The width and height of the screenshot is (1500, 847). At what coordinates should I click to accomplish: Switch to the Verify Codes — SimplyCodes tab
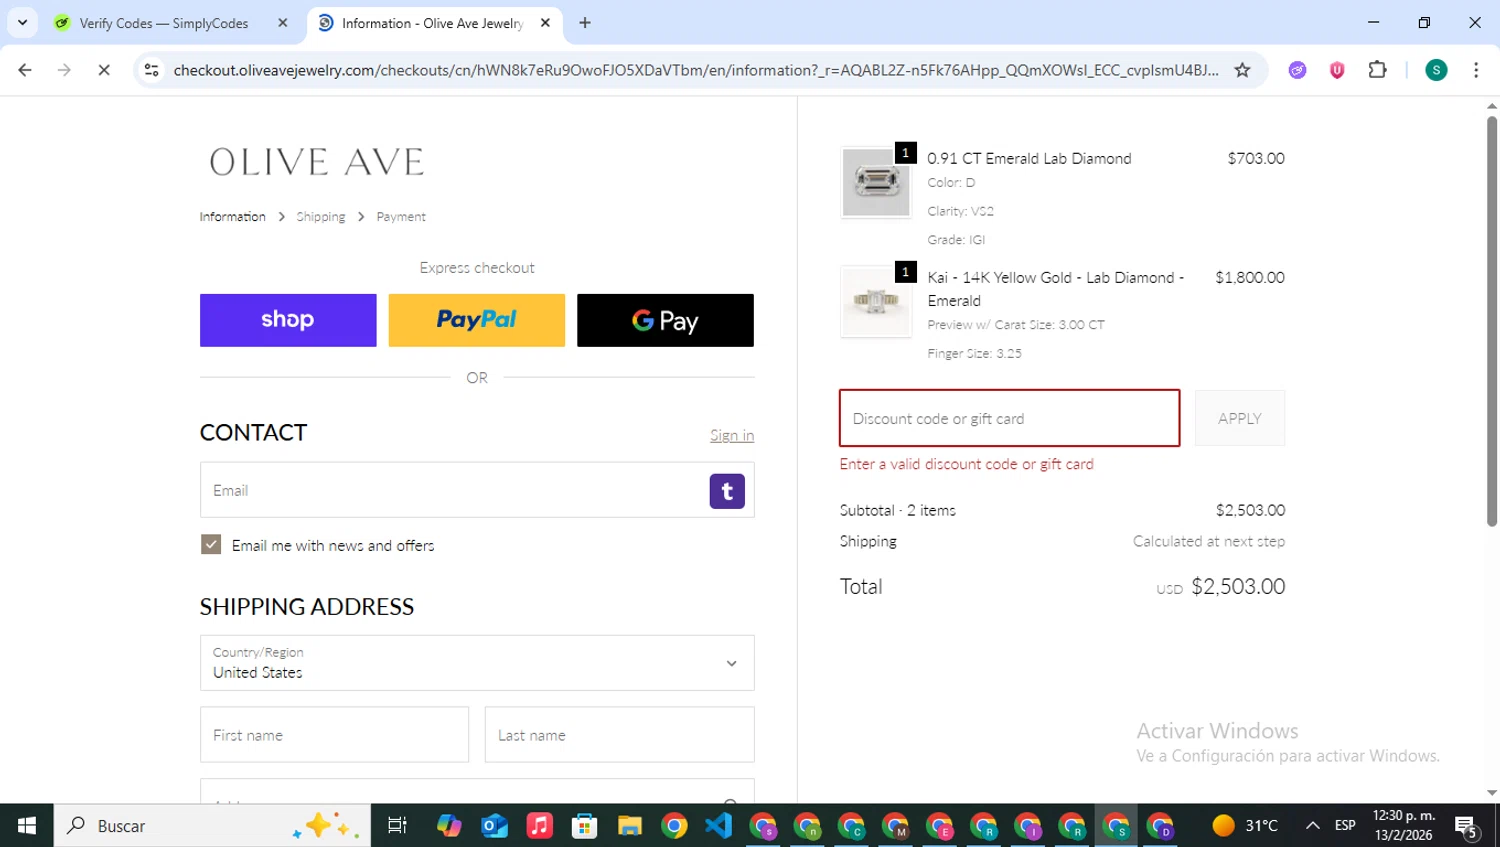coord(171,23)
